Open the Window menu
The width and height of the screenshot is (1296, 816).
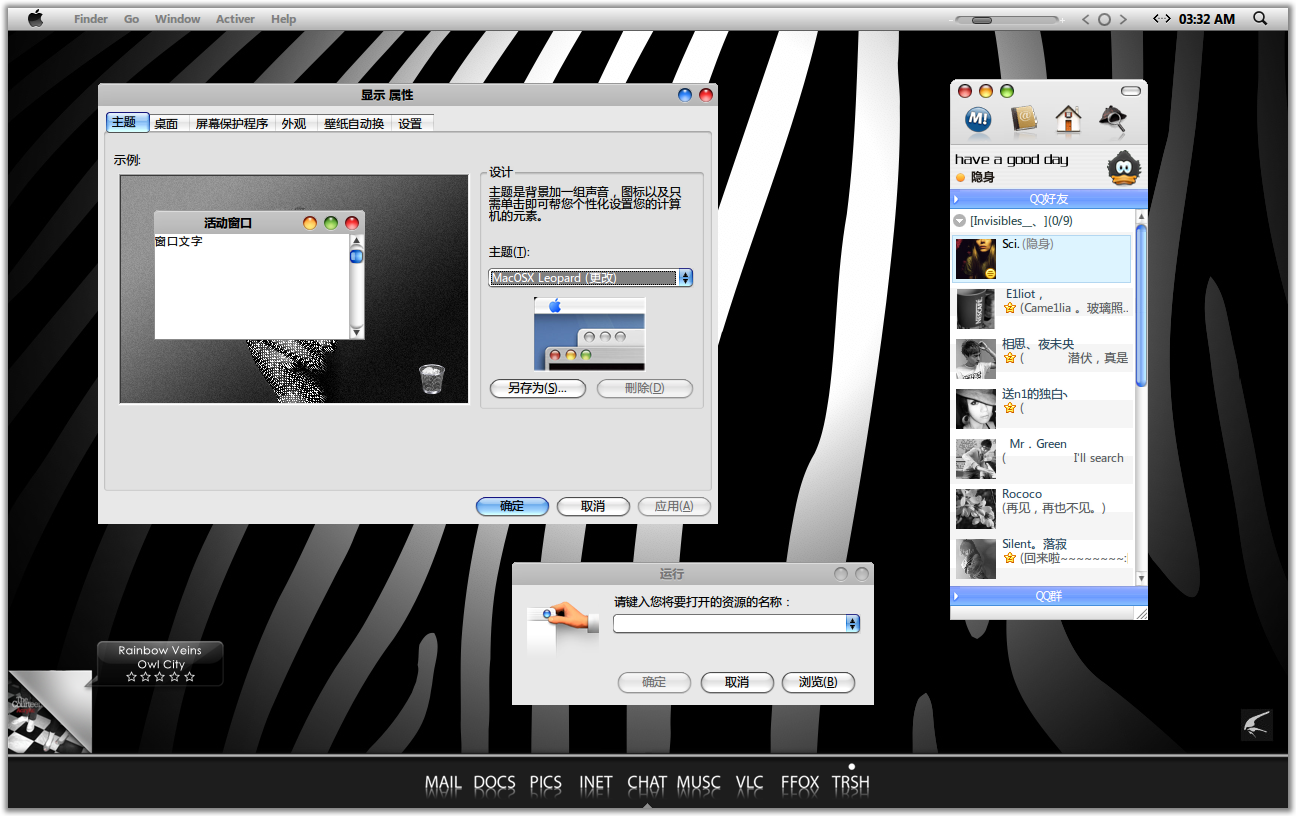[177, 19]
